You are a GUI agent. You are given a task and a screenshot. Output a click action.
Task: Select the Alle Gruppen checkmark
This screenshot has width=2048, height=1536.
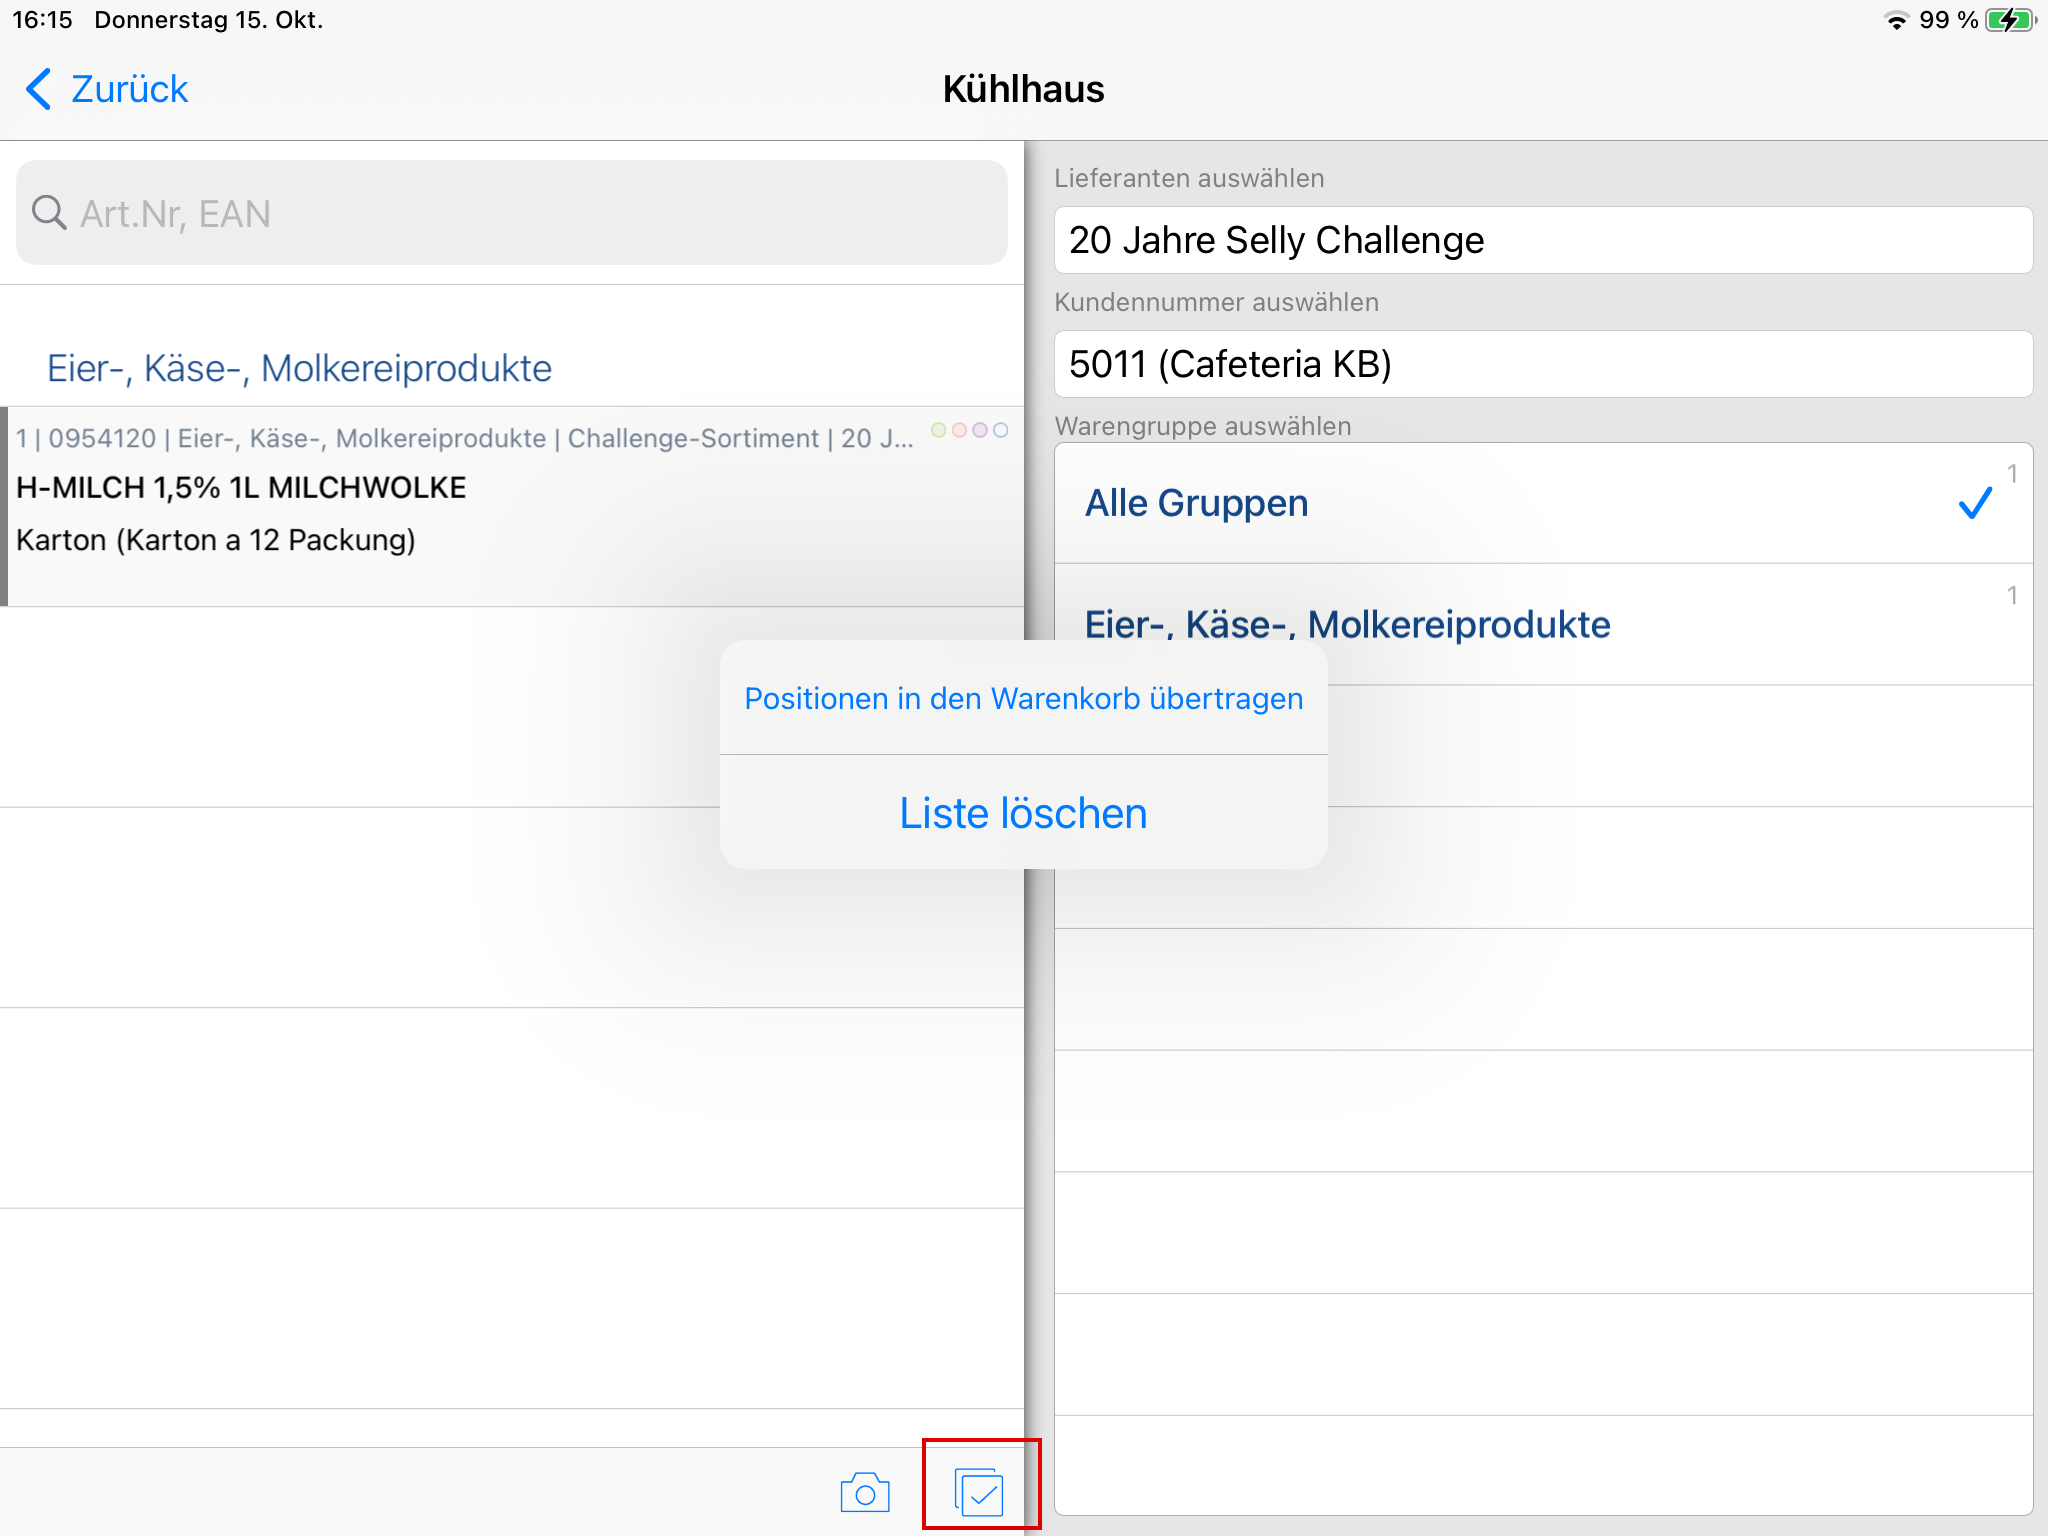coord(1975,503)
